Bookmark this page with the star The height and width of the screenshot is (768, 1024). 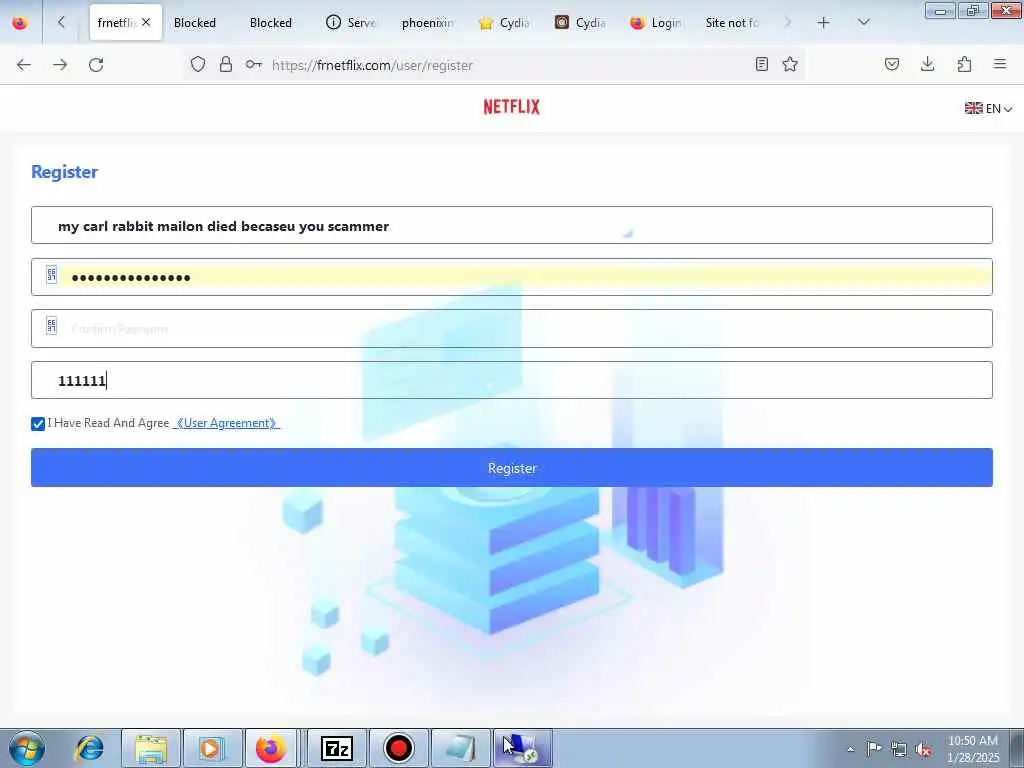[x=790, y=64]
